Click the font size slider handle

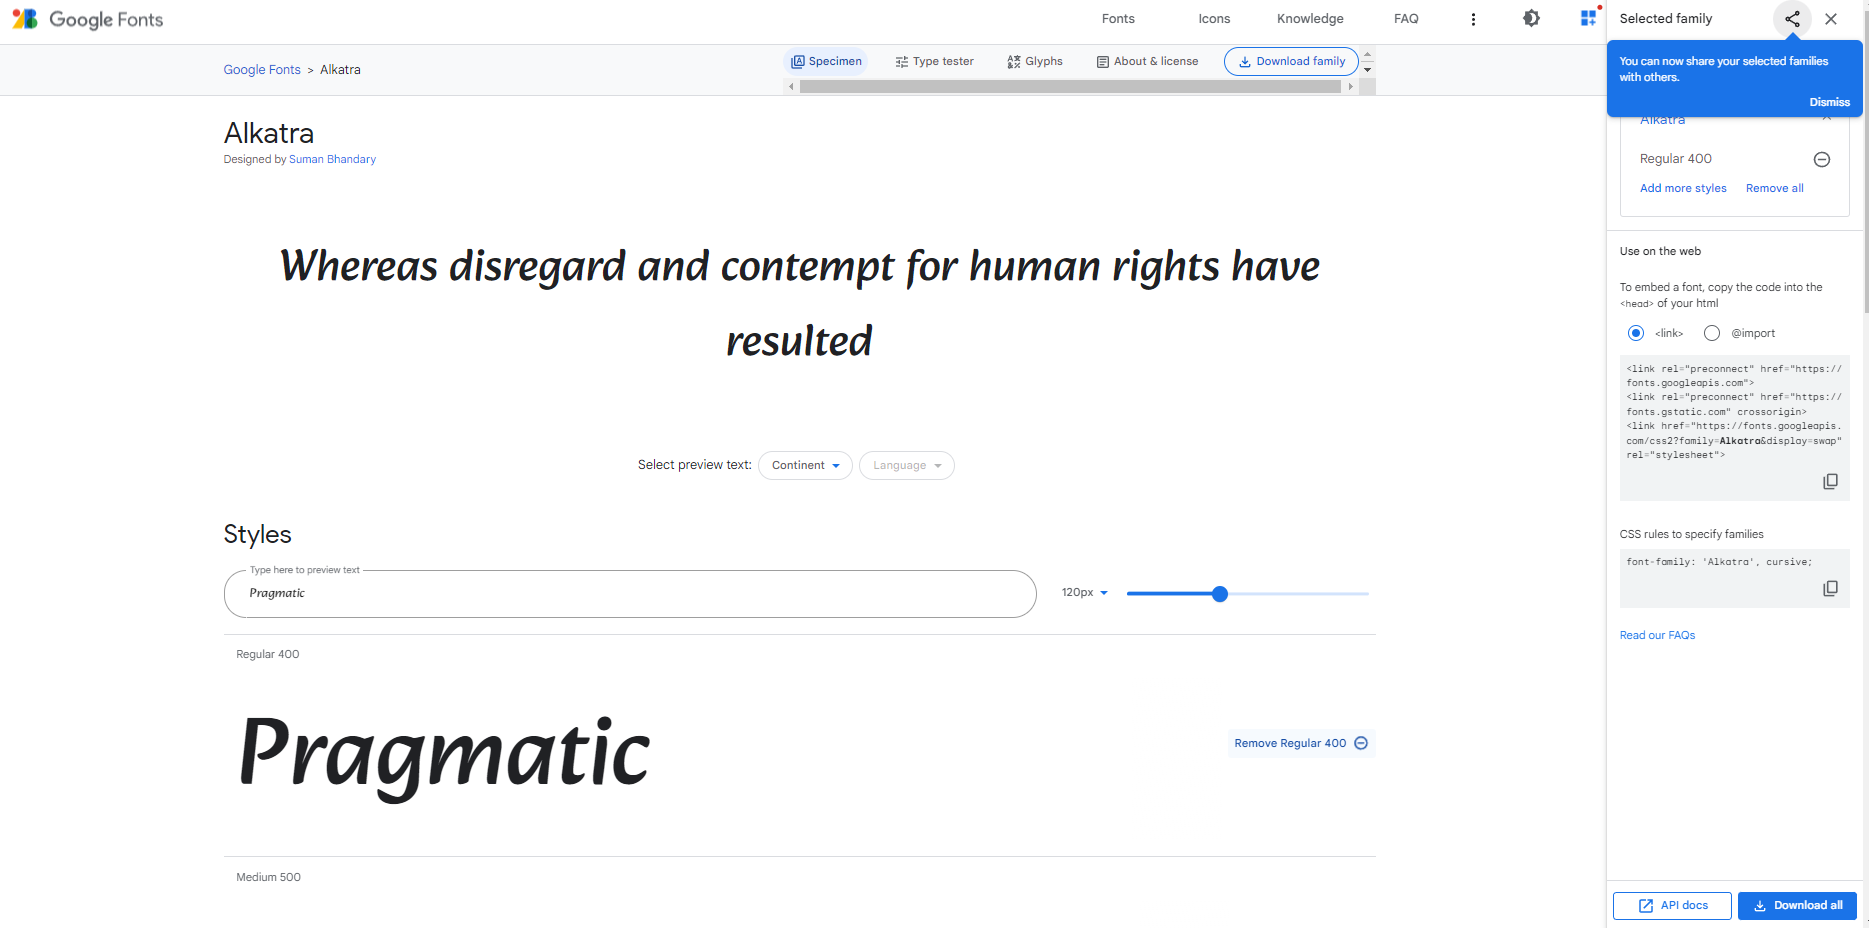tap(1219, 594)
